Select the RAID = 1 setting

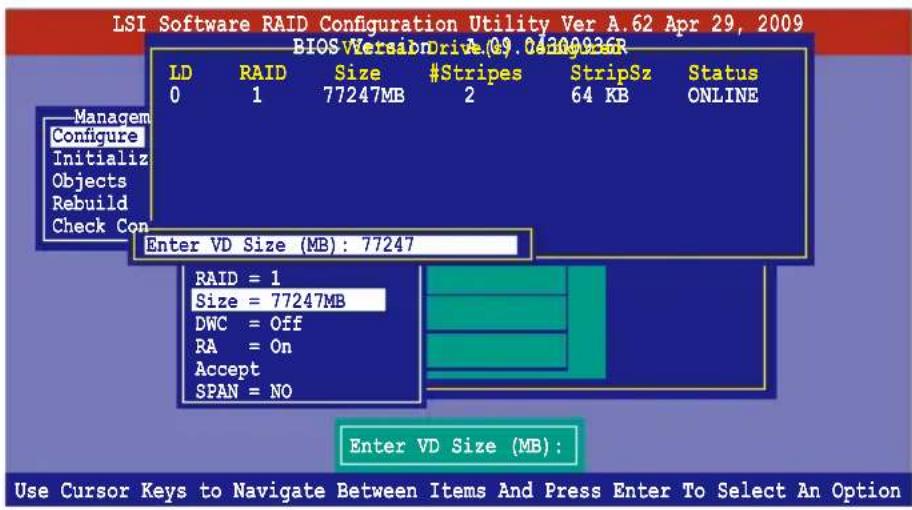237,279
